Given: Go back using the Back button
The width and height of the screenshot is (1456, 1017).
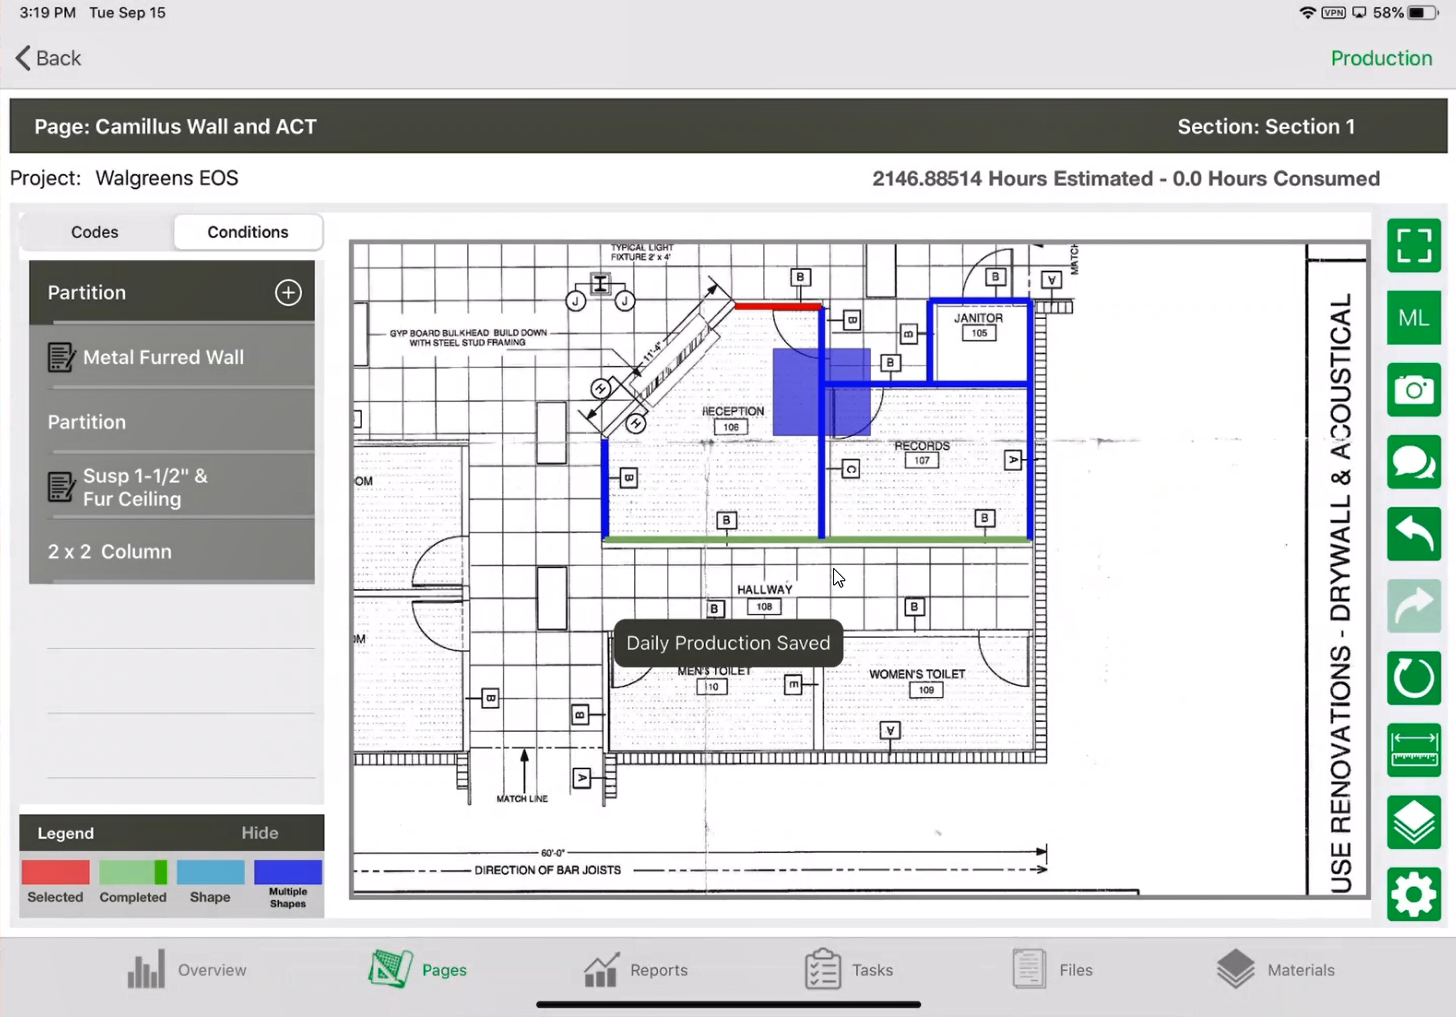Looking at the screenshot, I should pos(48,58).
